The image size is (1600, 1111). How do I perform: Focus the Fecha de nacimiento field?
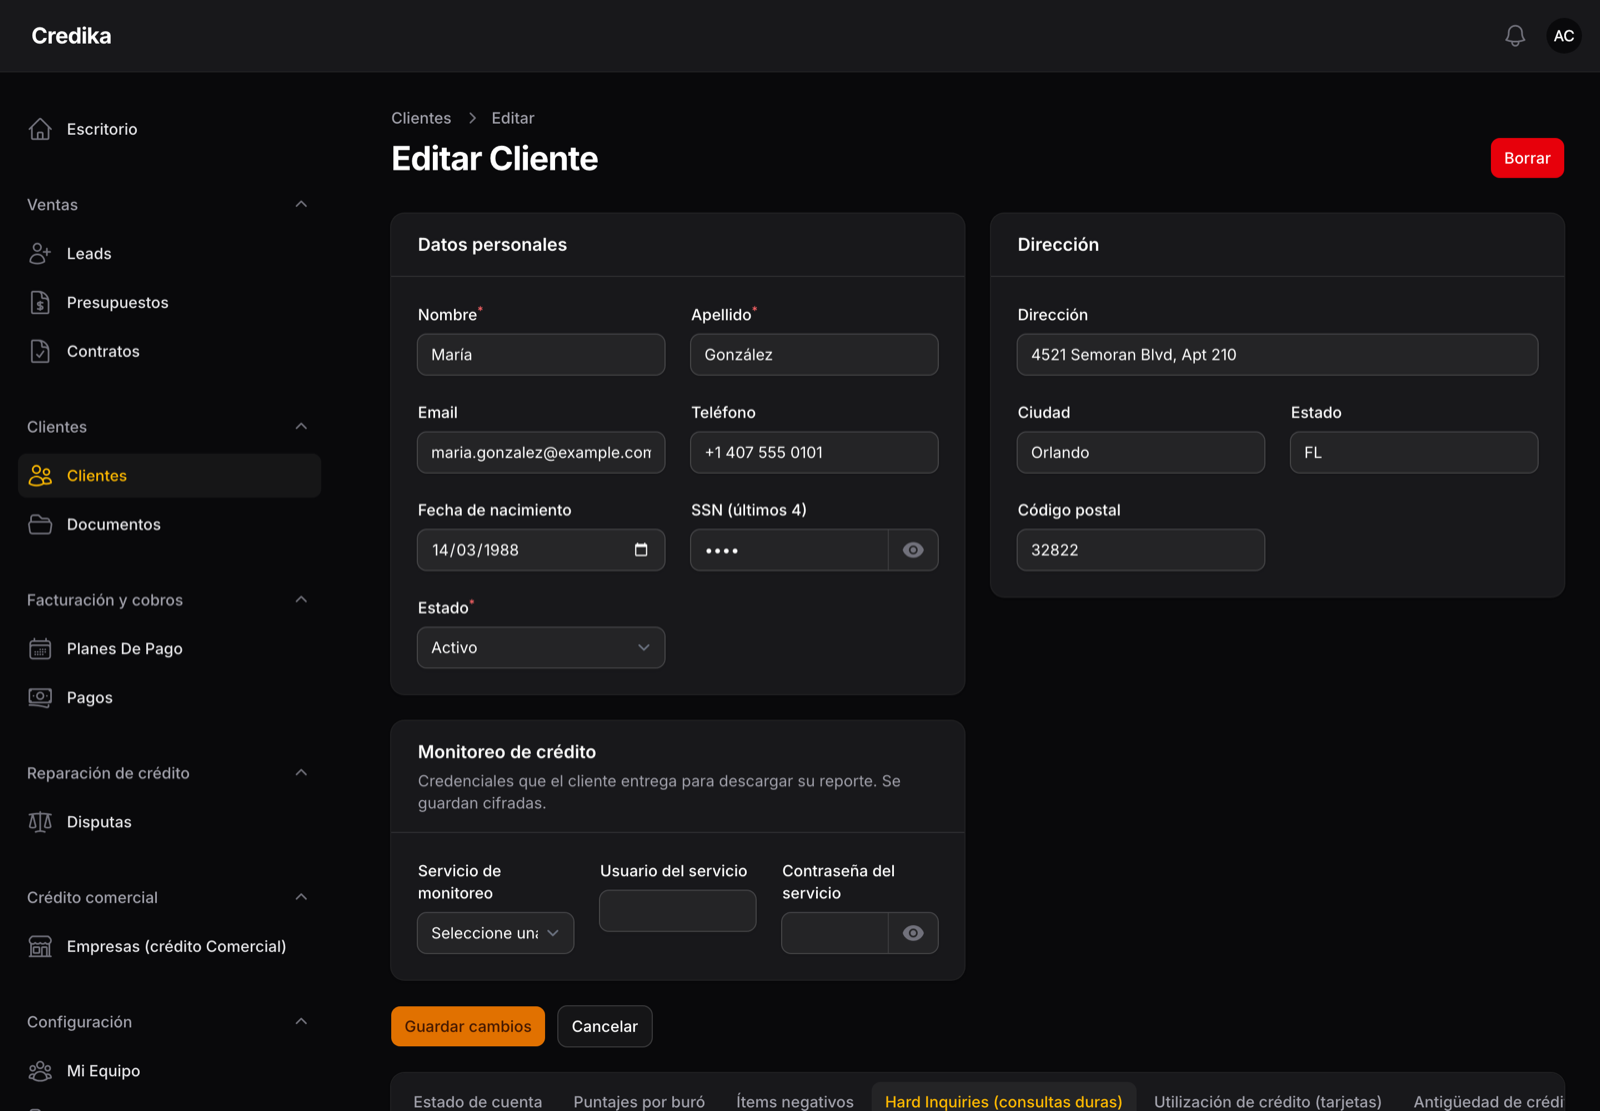[x=541, y=550]
